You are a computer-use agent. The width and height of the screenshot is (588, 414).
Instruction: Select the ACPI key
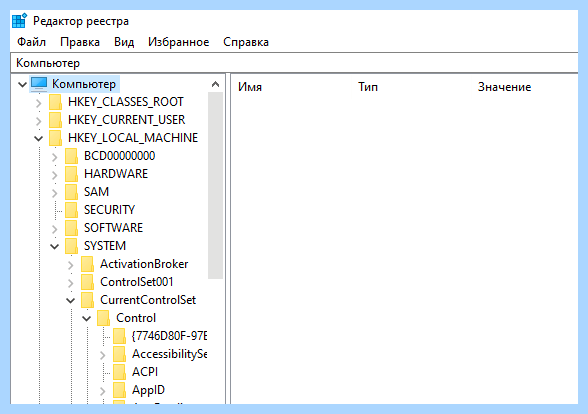coord(145,372)
